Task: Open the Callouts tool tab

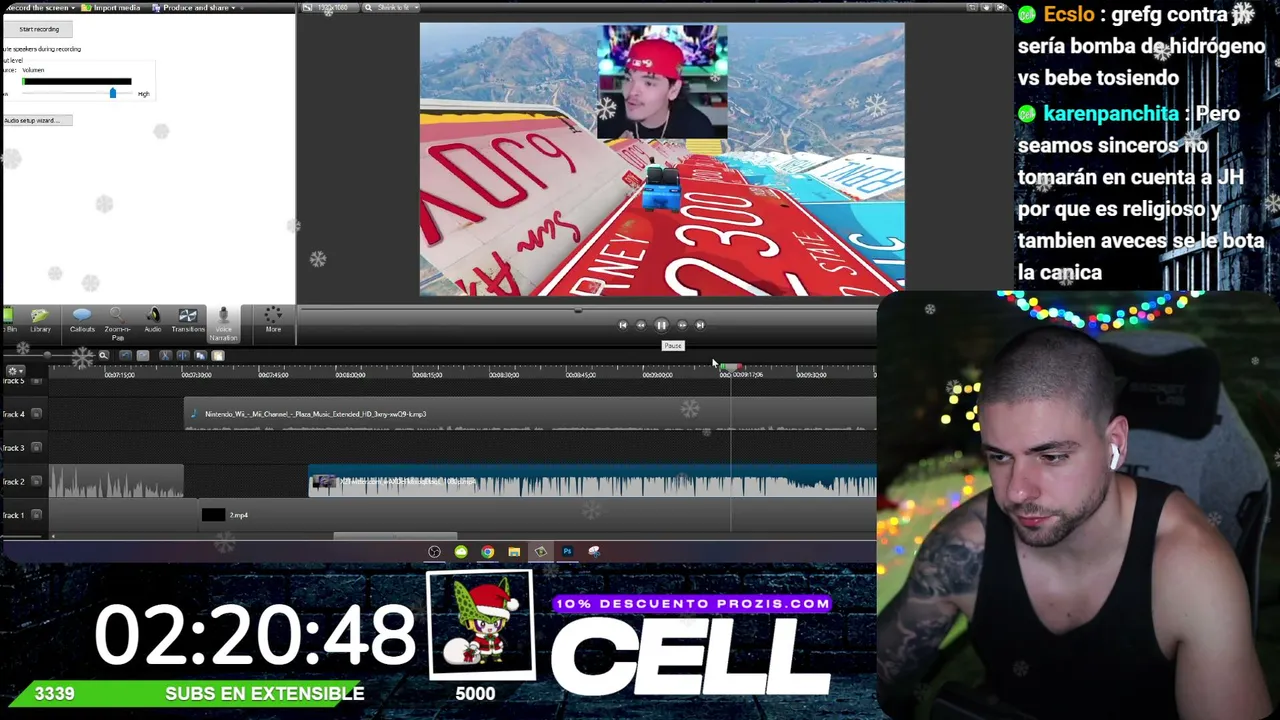Action: pos(82,320)
